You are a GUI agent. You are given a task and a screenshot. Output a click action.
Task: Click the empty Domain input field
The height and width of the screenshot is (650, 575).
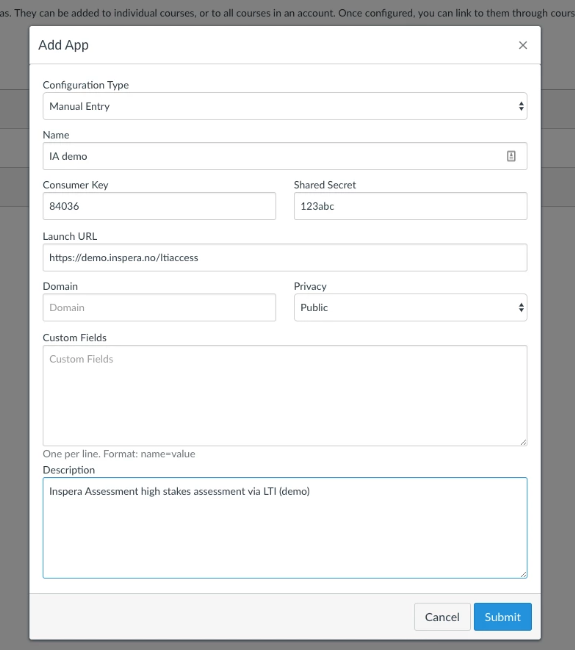tap(159, 308)
